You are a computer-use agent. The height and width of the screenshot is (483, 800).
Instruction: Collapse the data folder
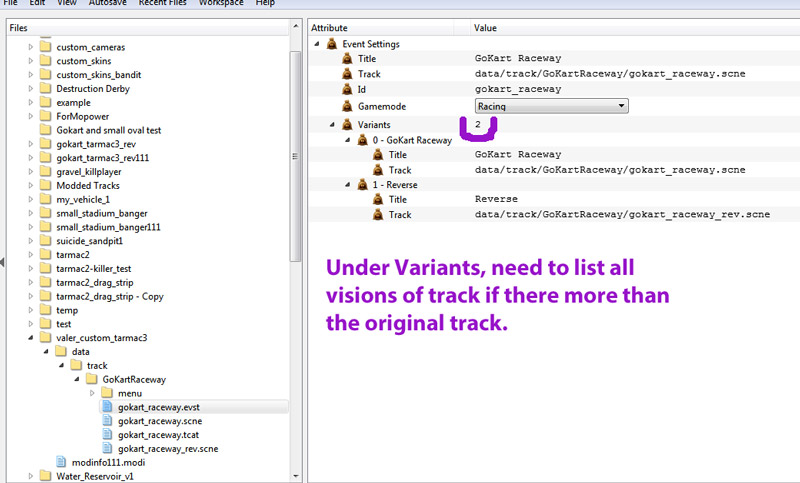[x=46, y=351]
